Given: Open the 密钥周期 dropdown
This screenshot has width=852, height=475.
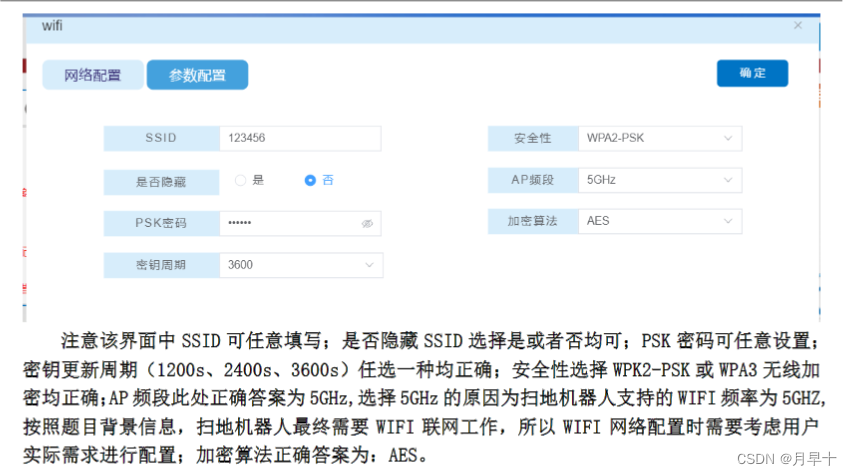Looking at the screenshot, I should [x=301, y=265].
